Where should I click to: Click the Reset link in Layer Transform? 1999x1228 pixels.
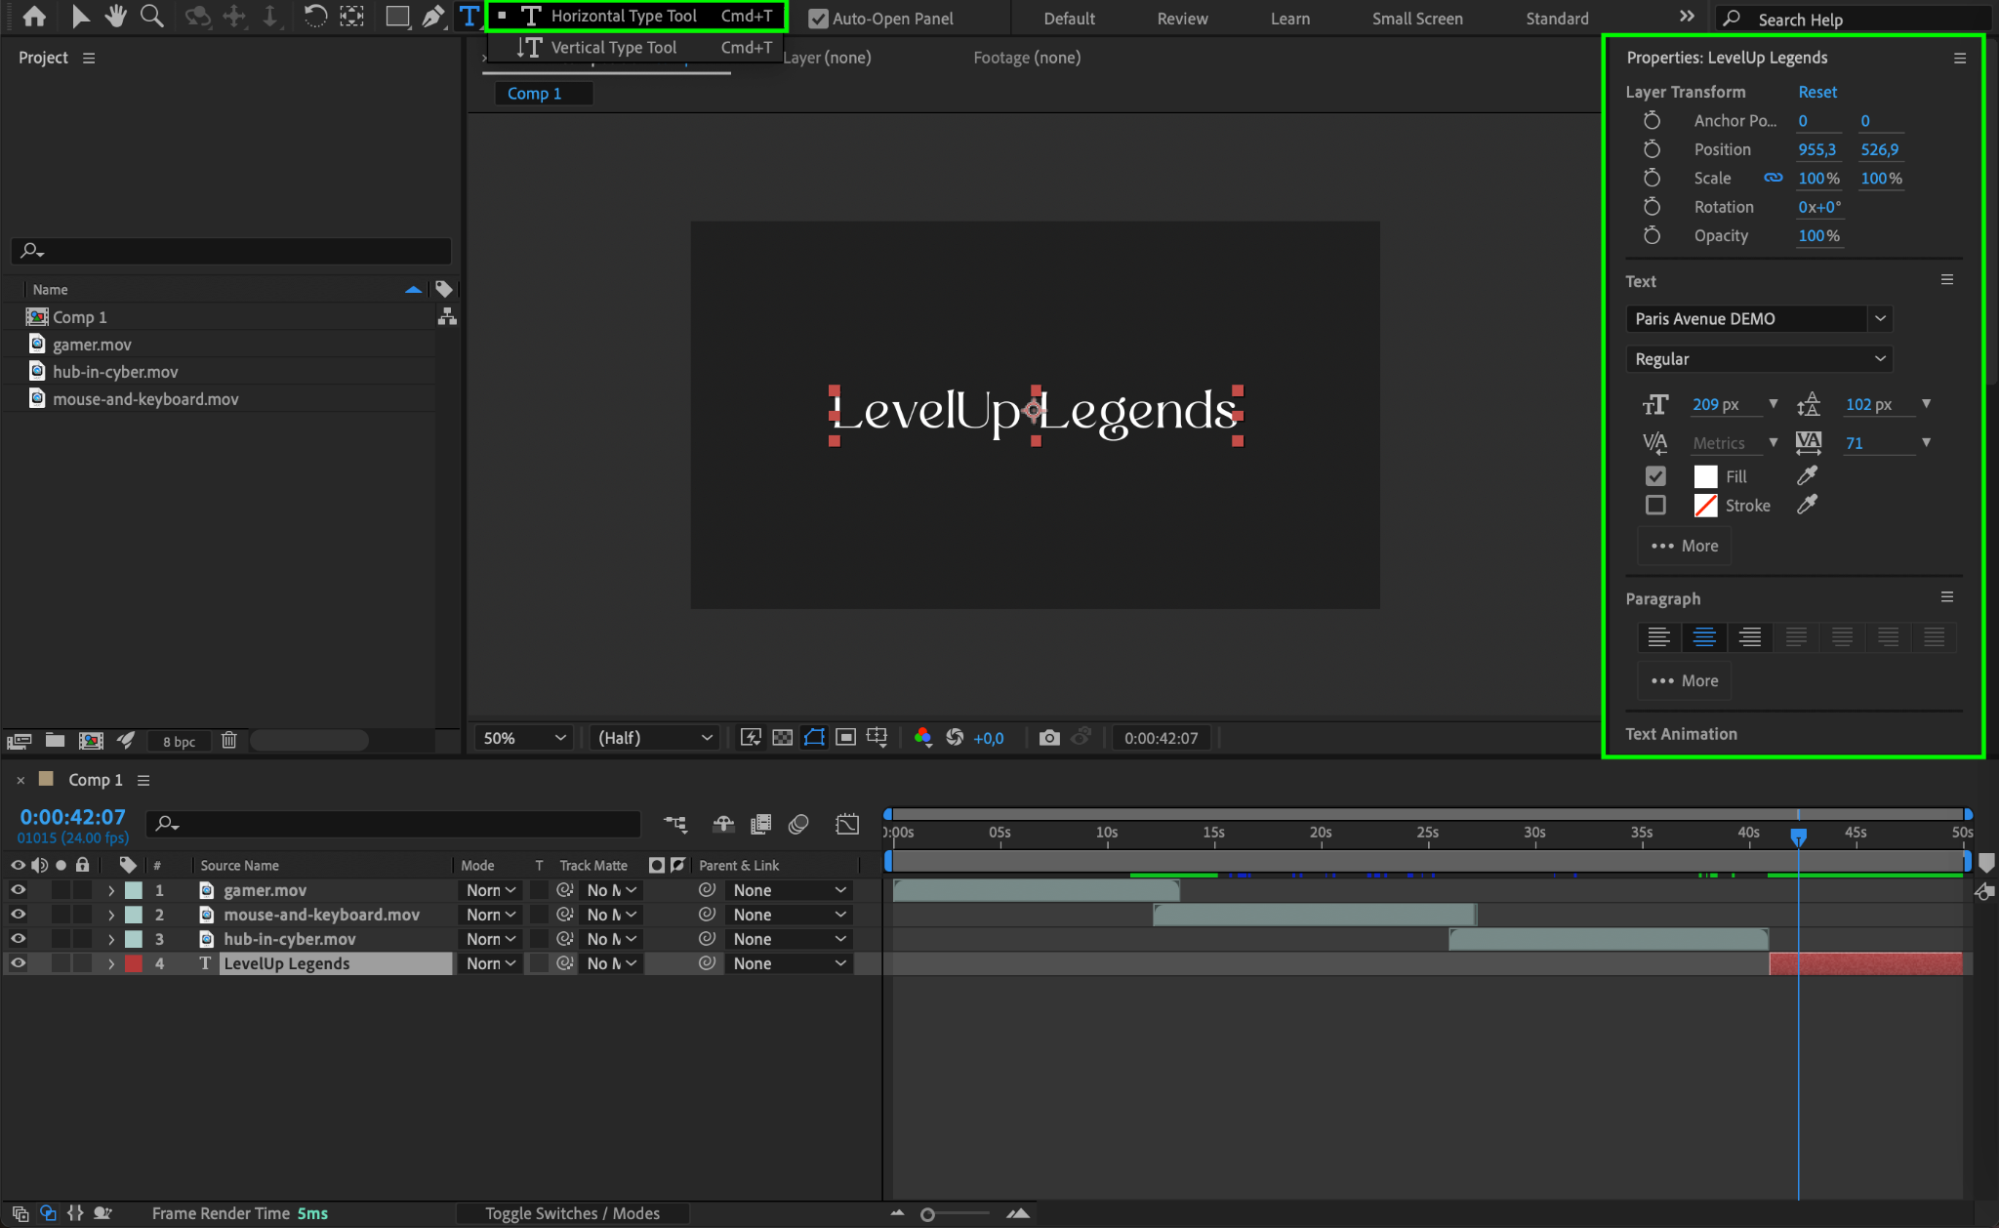point(1817,91)
